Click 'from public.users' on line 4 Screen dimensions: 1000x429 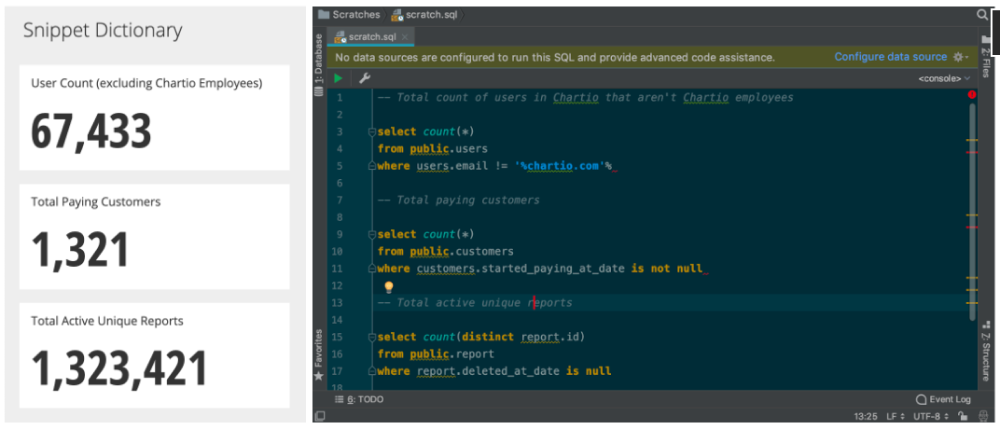[x=432, y=149]
